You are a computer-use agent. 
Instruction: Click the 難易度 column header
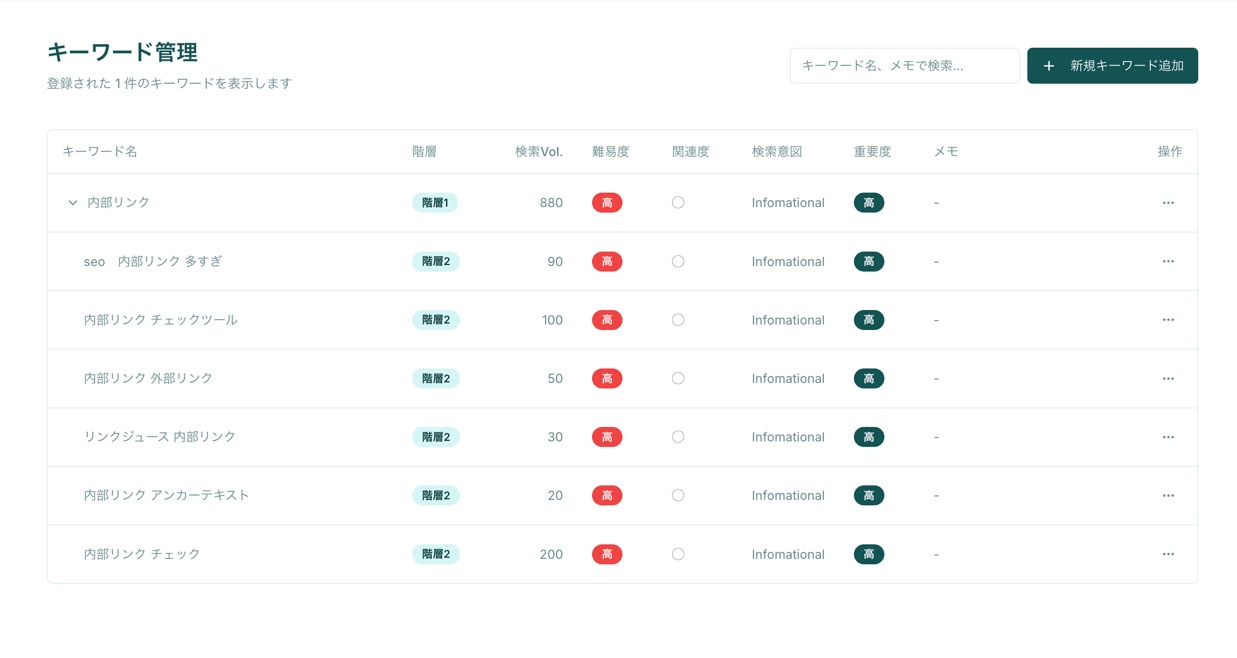[x=610, y=152]
